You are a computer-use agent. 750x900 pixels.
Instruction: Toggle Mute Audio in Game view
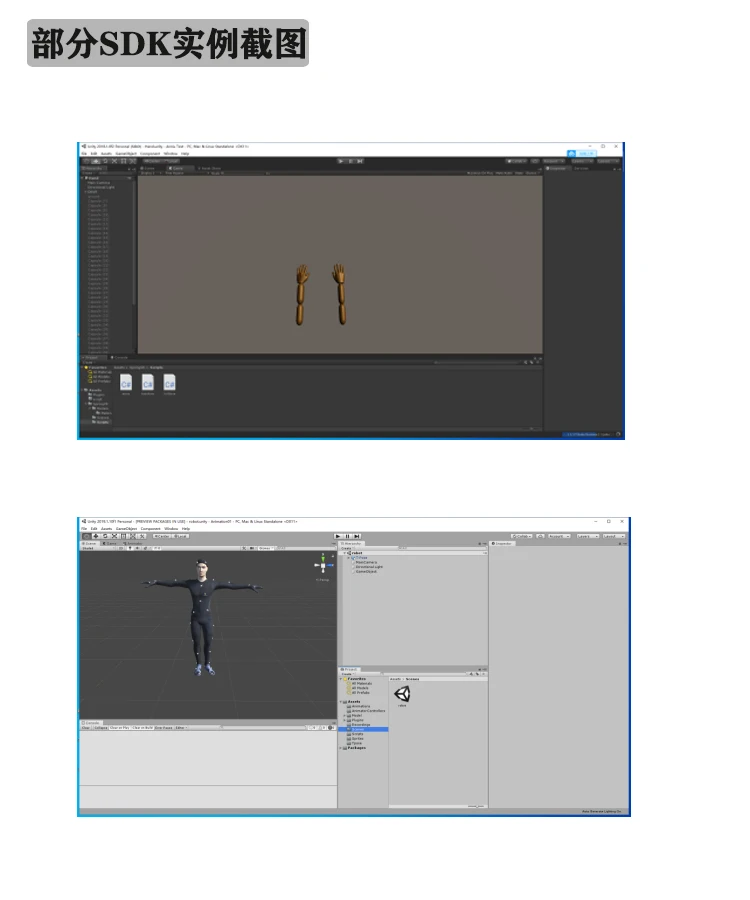pos(504,173)
